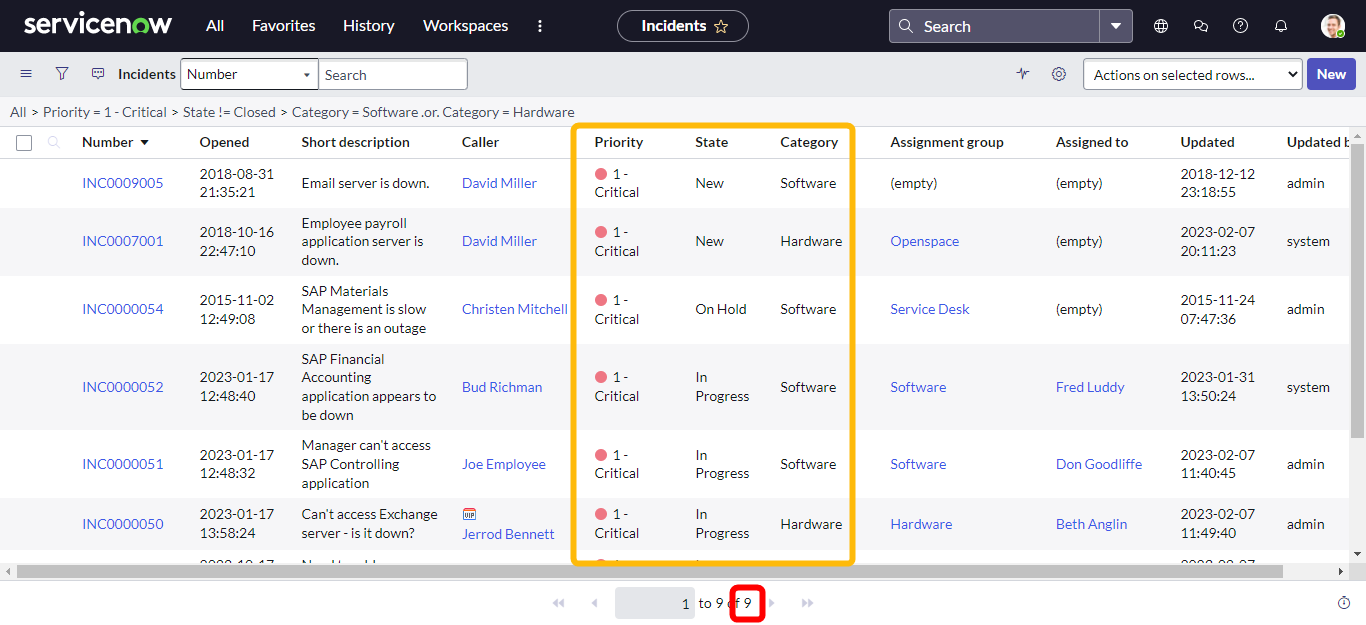Create a record with the New button
Image resolution: width=1366 pixels, height=625 pixels.
pyautogui.click(x=1331, y=74)
